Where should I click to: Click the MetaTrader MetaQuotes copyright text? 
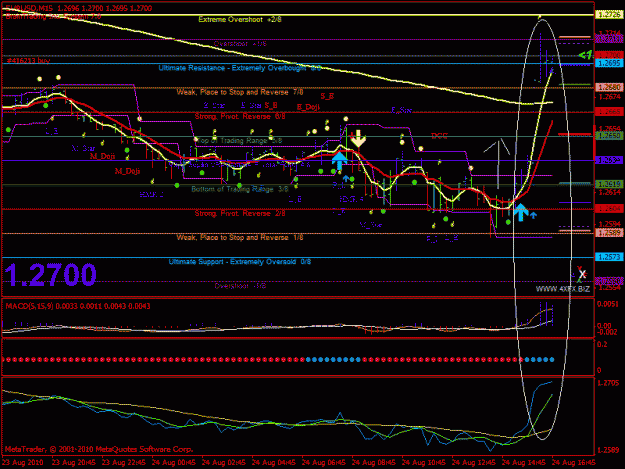(99, 449)
